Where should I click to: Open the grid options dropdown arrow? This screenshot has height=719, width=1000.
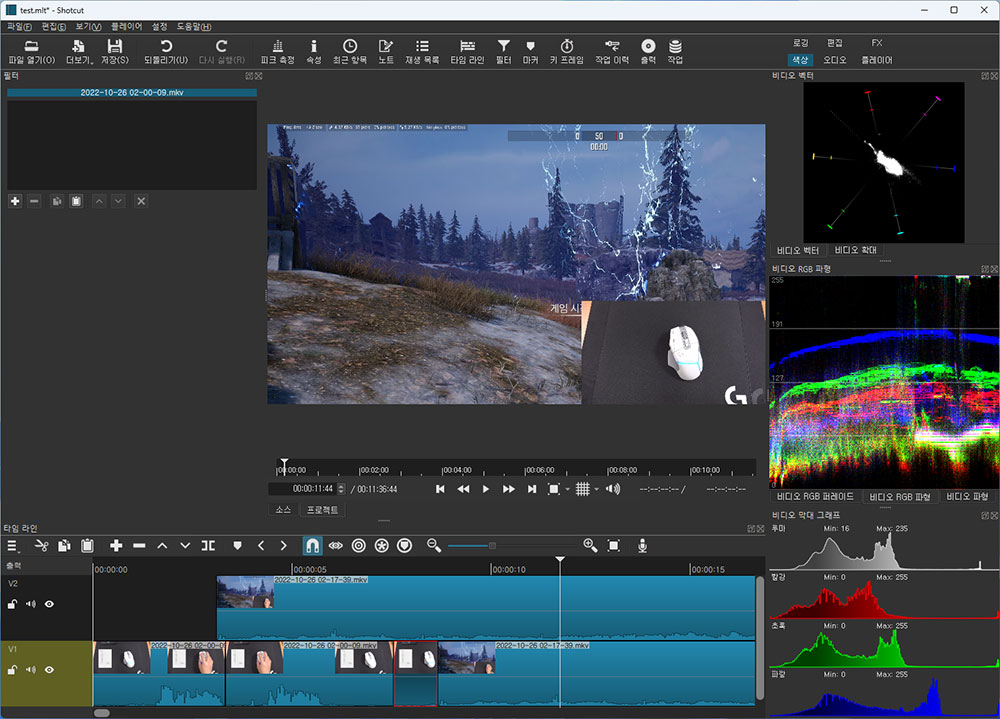tap(596, 489)
